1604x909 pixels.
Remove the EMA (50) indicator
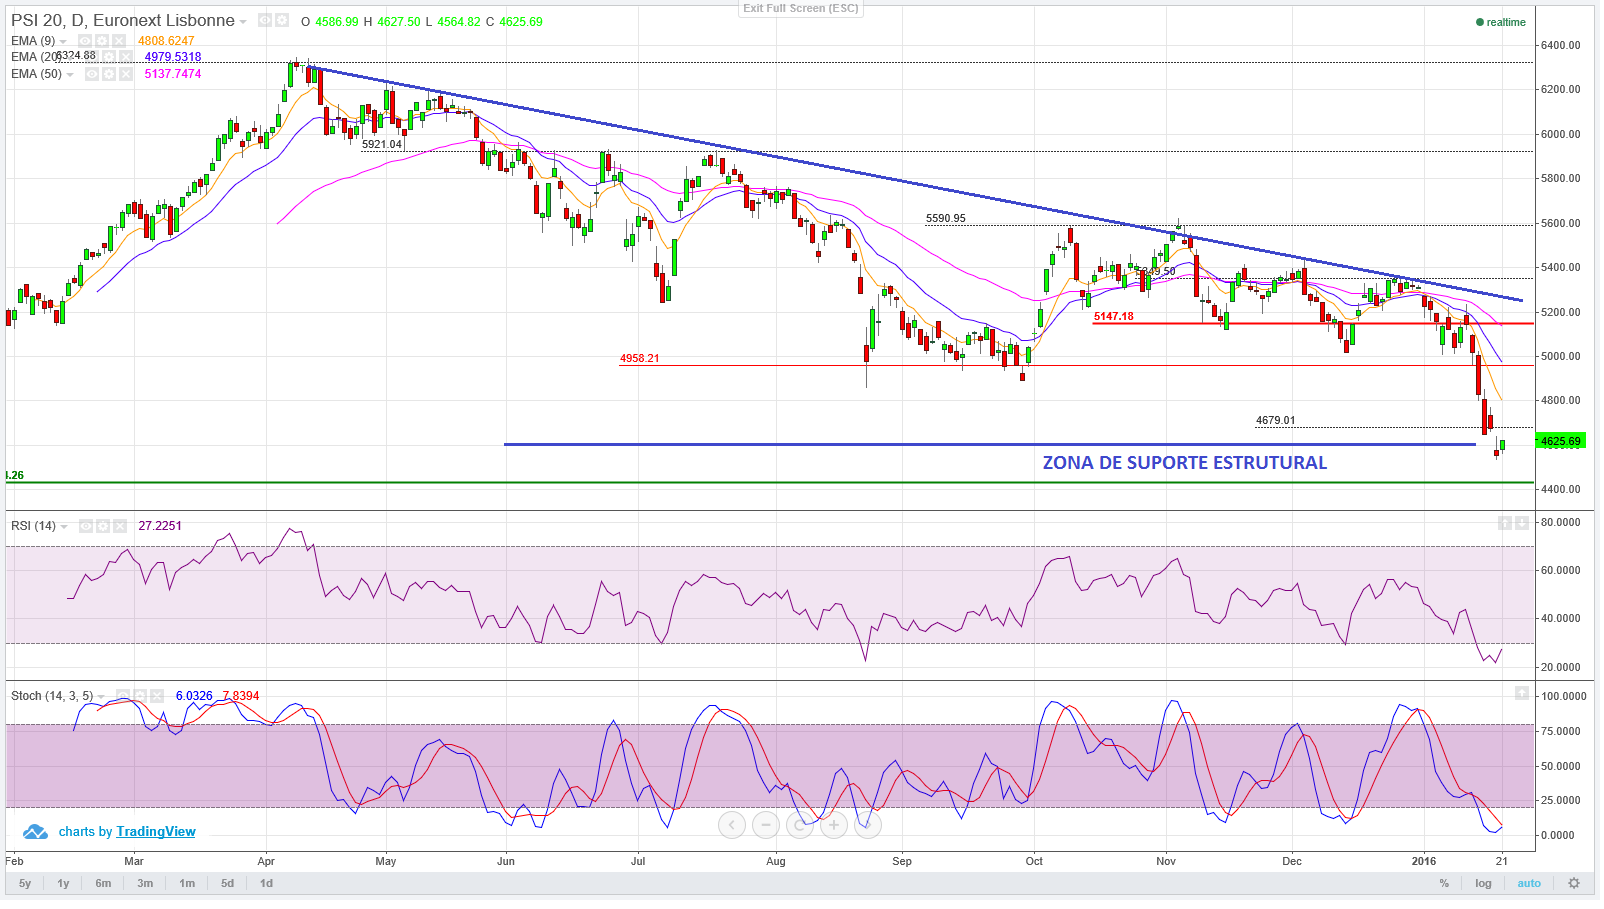[x=126, y=74]
